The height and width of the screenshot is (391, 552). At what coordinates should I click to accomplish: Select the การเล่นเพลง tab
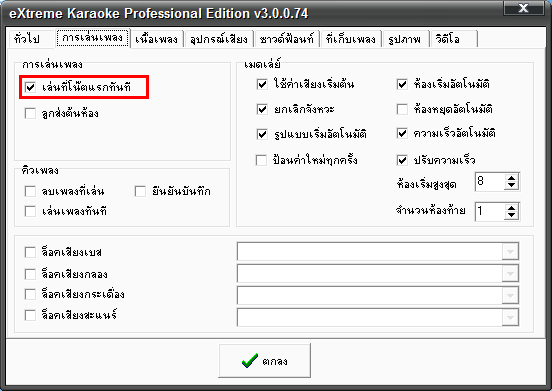click(93, 38)
